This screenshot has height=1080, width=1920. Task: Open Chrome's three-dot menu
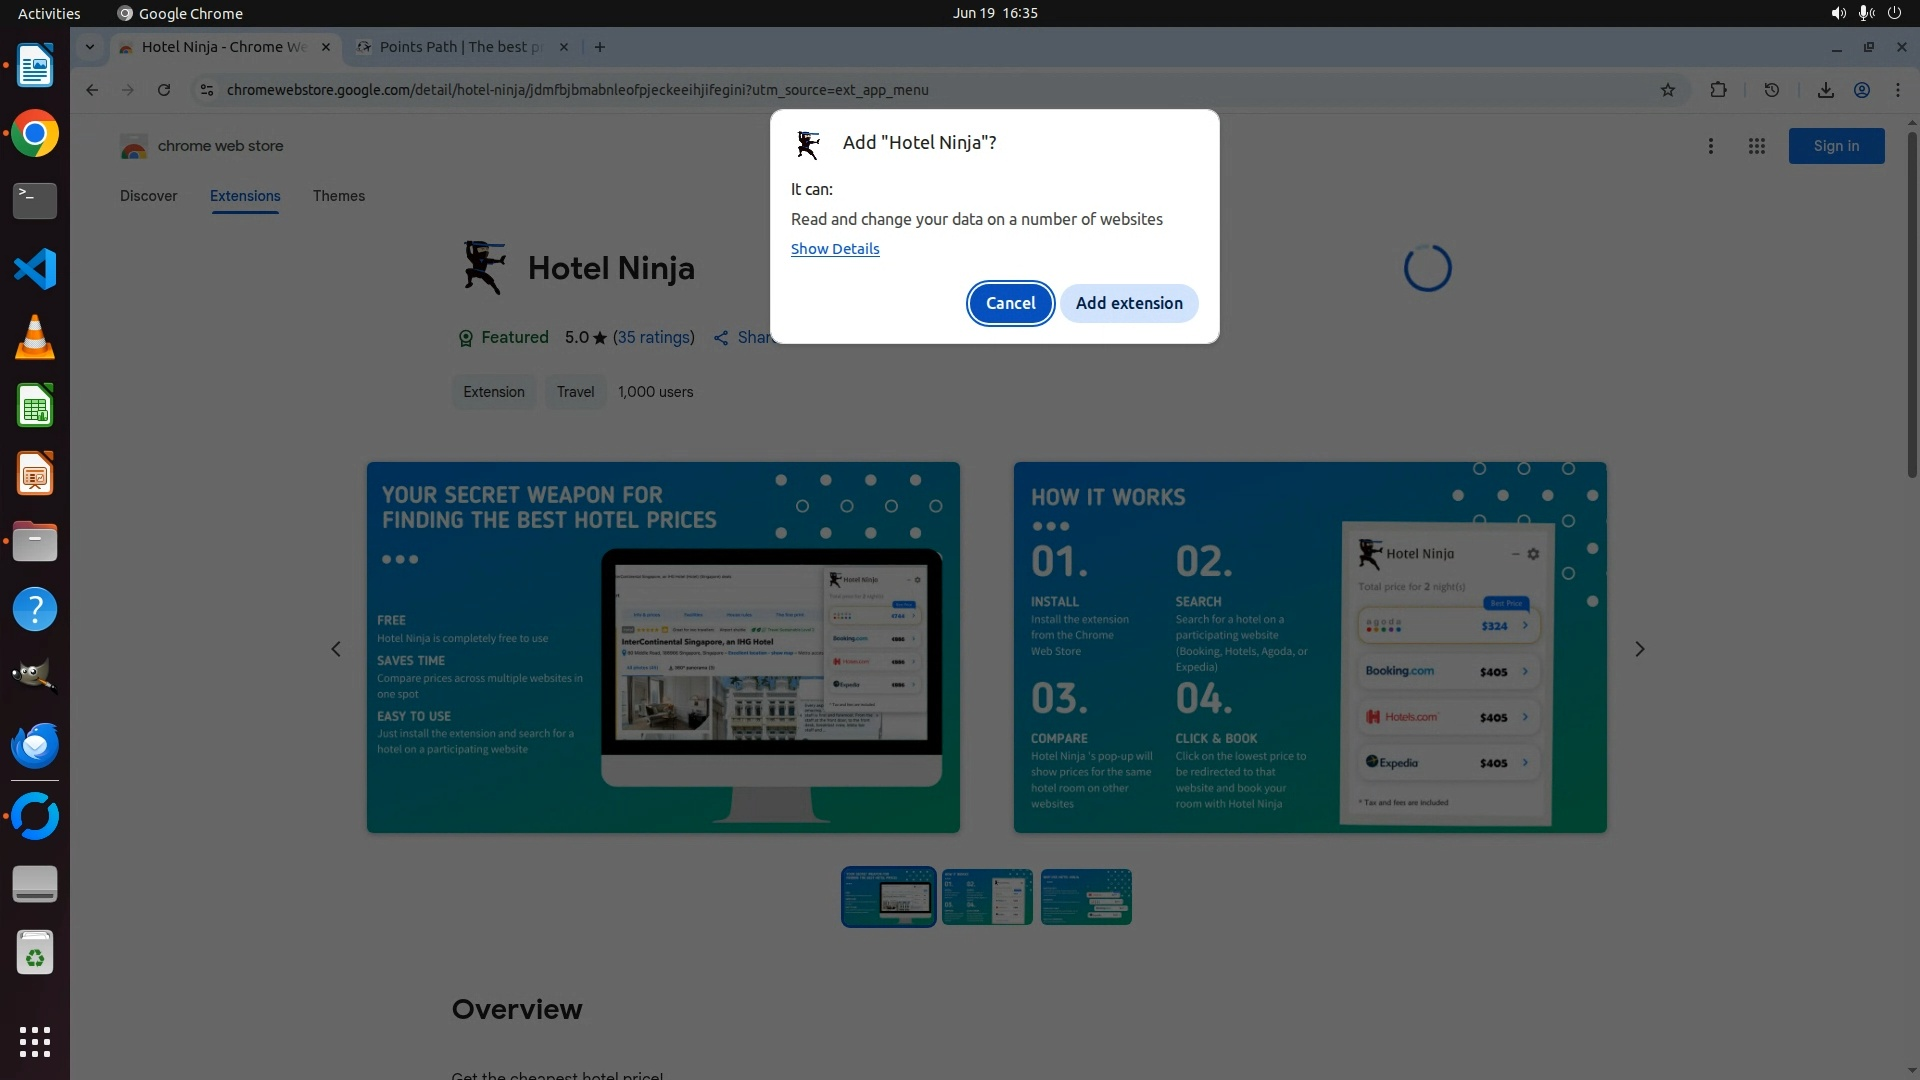point(1898,90)
